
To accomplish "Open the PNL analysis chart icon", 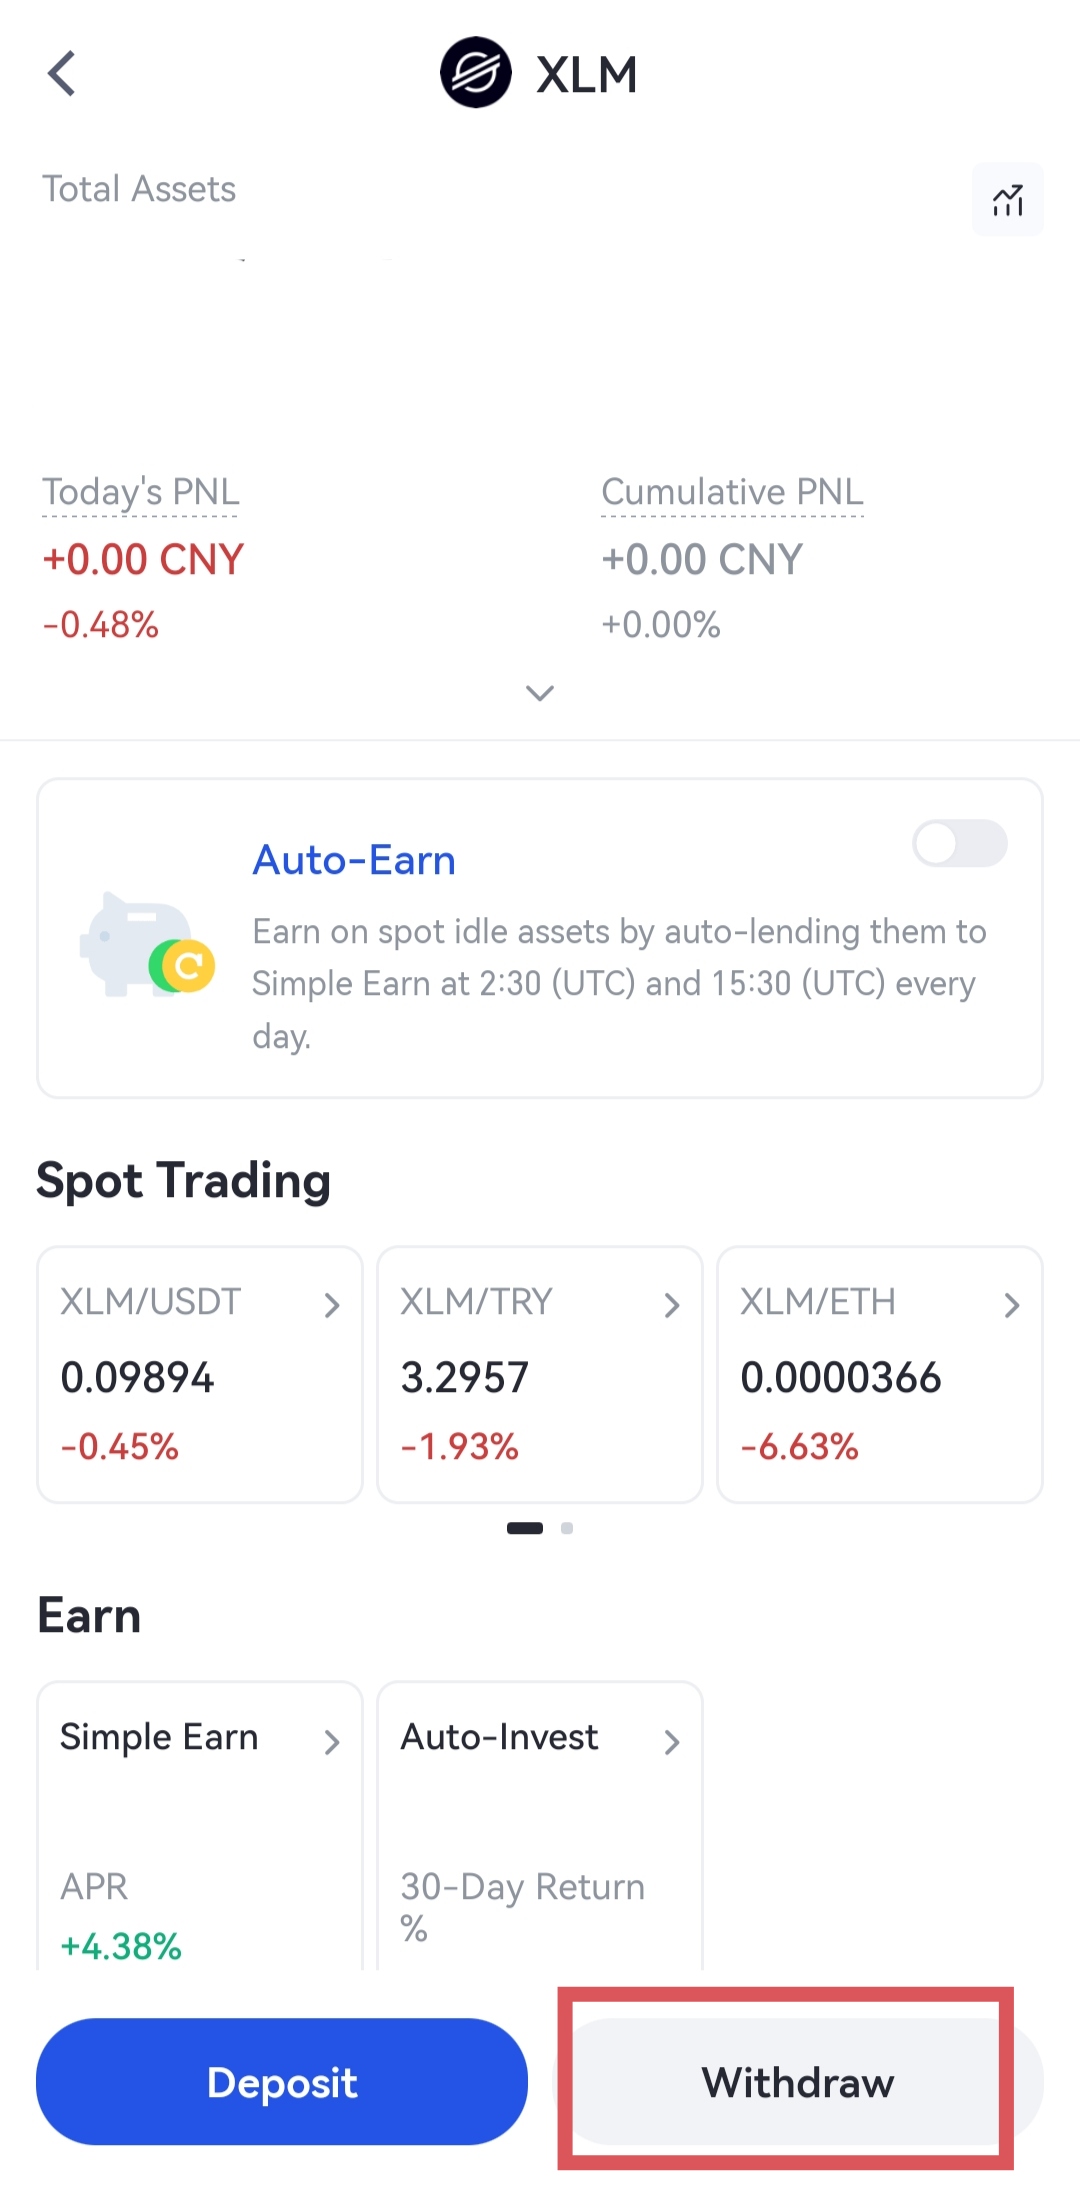I will coord(1007,200).
